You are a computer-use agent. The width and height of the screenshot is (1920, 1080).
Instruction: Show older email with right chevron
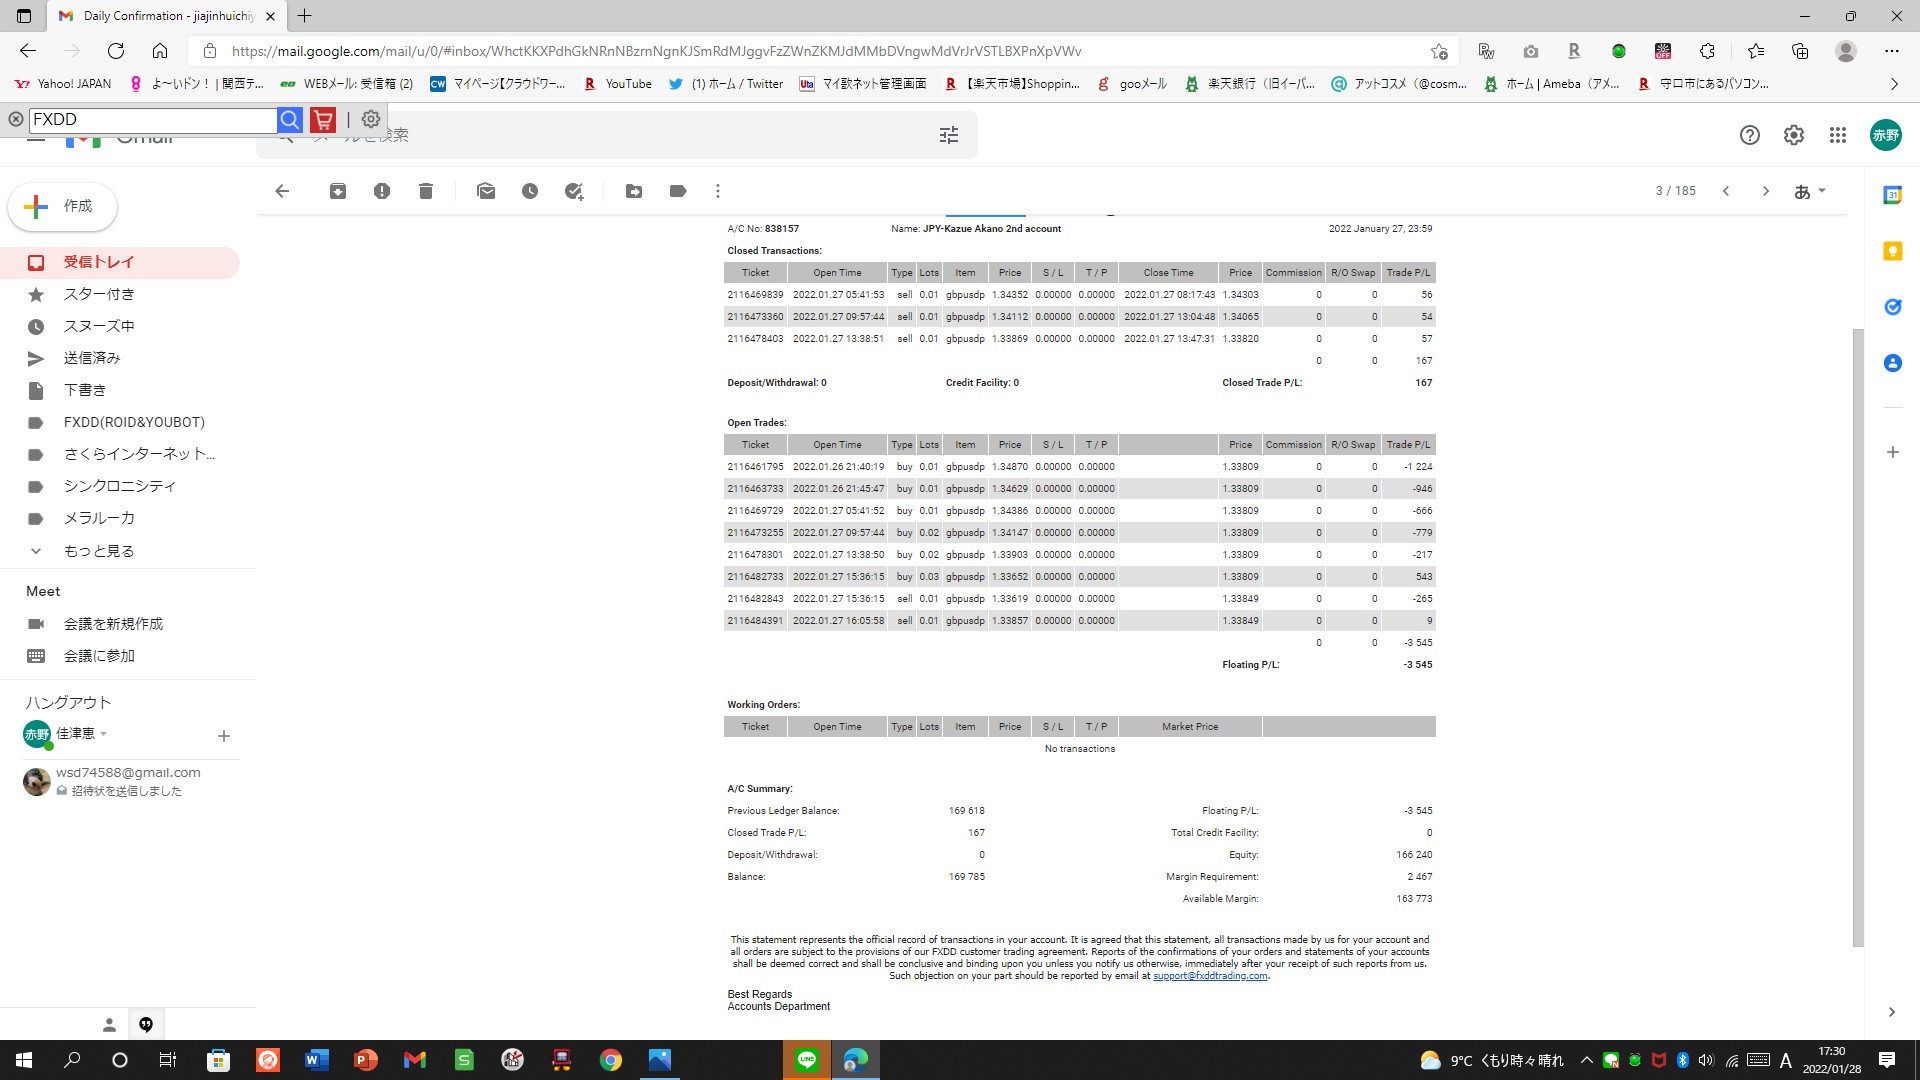pos(1766,191)
